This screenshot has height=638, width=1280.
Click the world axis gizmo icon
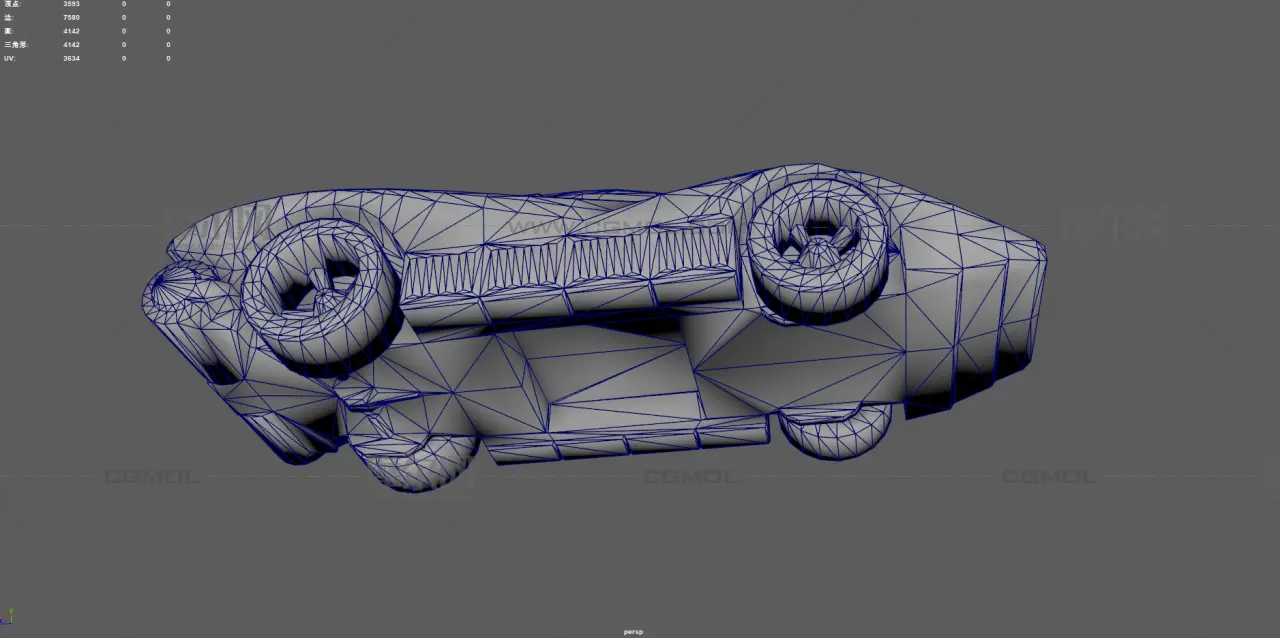pyautogui.click(x=8, y=617)
